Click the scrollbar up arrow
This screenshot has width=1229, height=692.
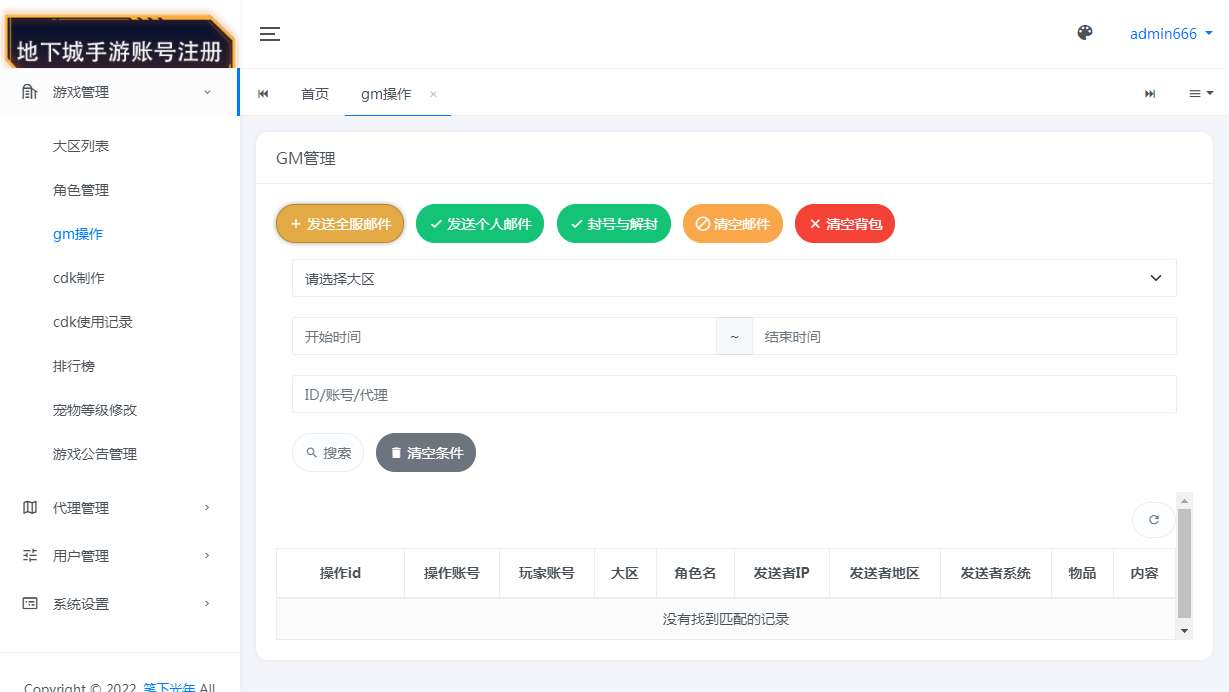1185,500
